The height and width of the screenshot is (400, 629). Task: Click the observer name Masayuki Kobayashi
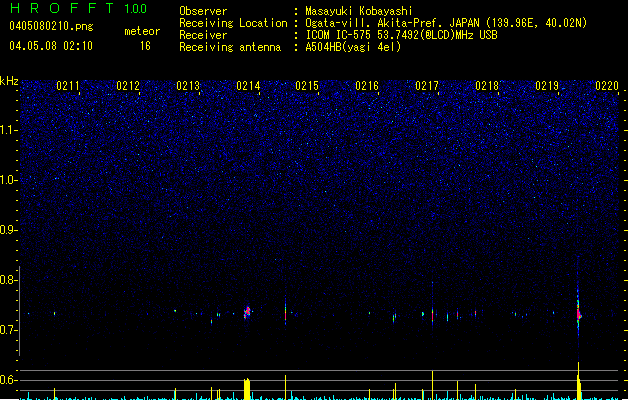coord(359,11)
